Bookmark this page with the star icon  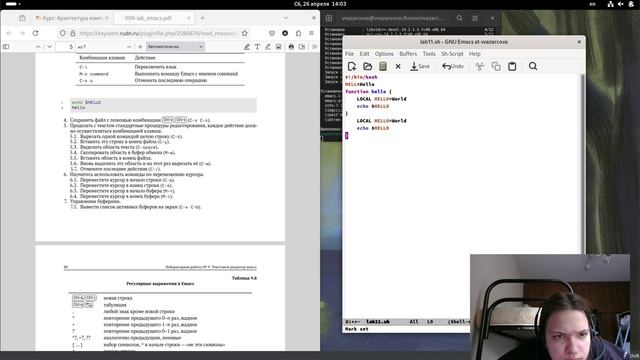(244, 33)
